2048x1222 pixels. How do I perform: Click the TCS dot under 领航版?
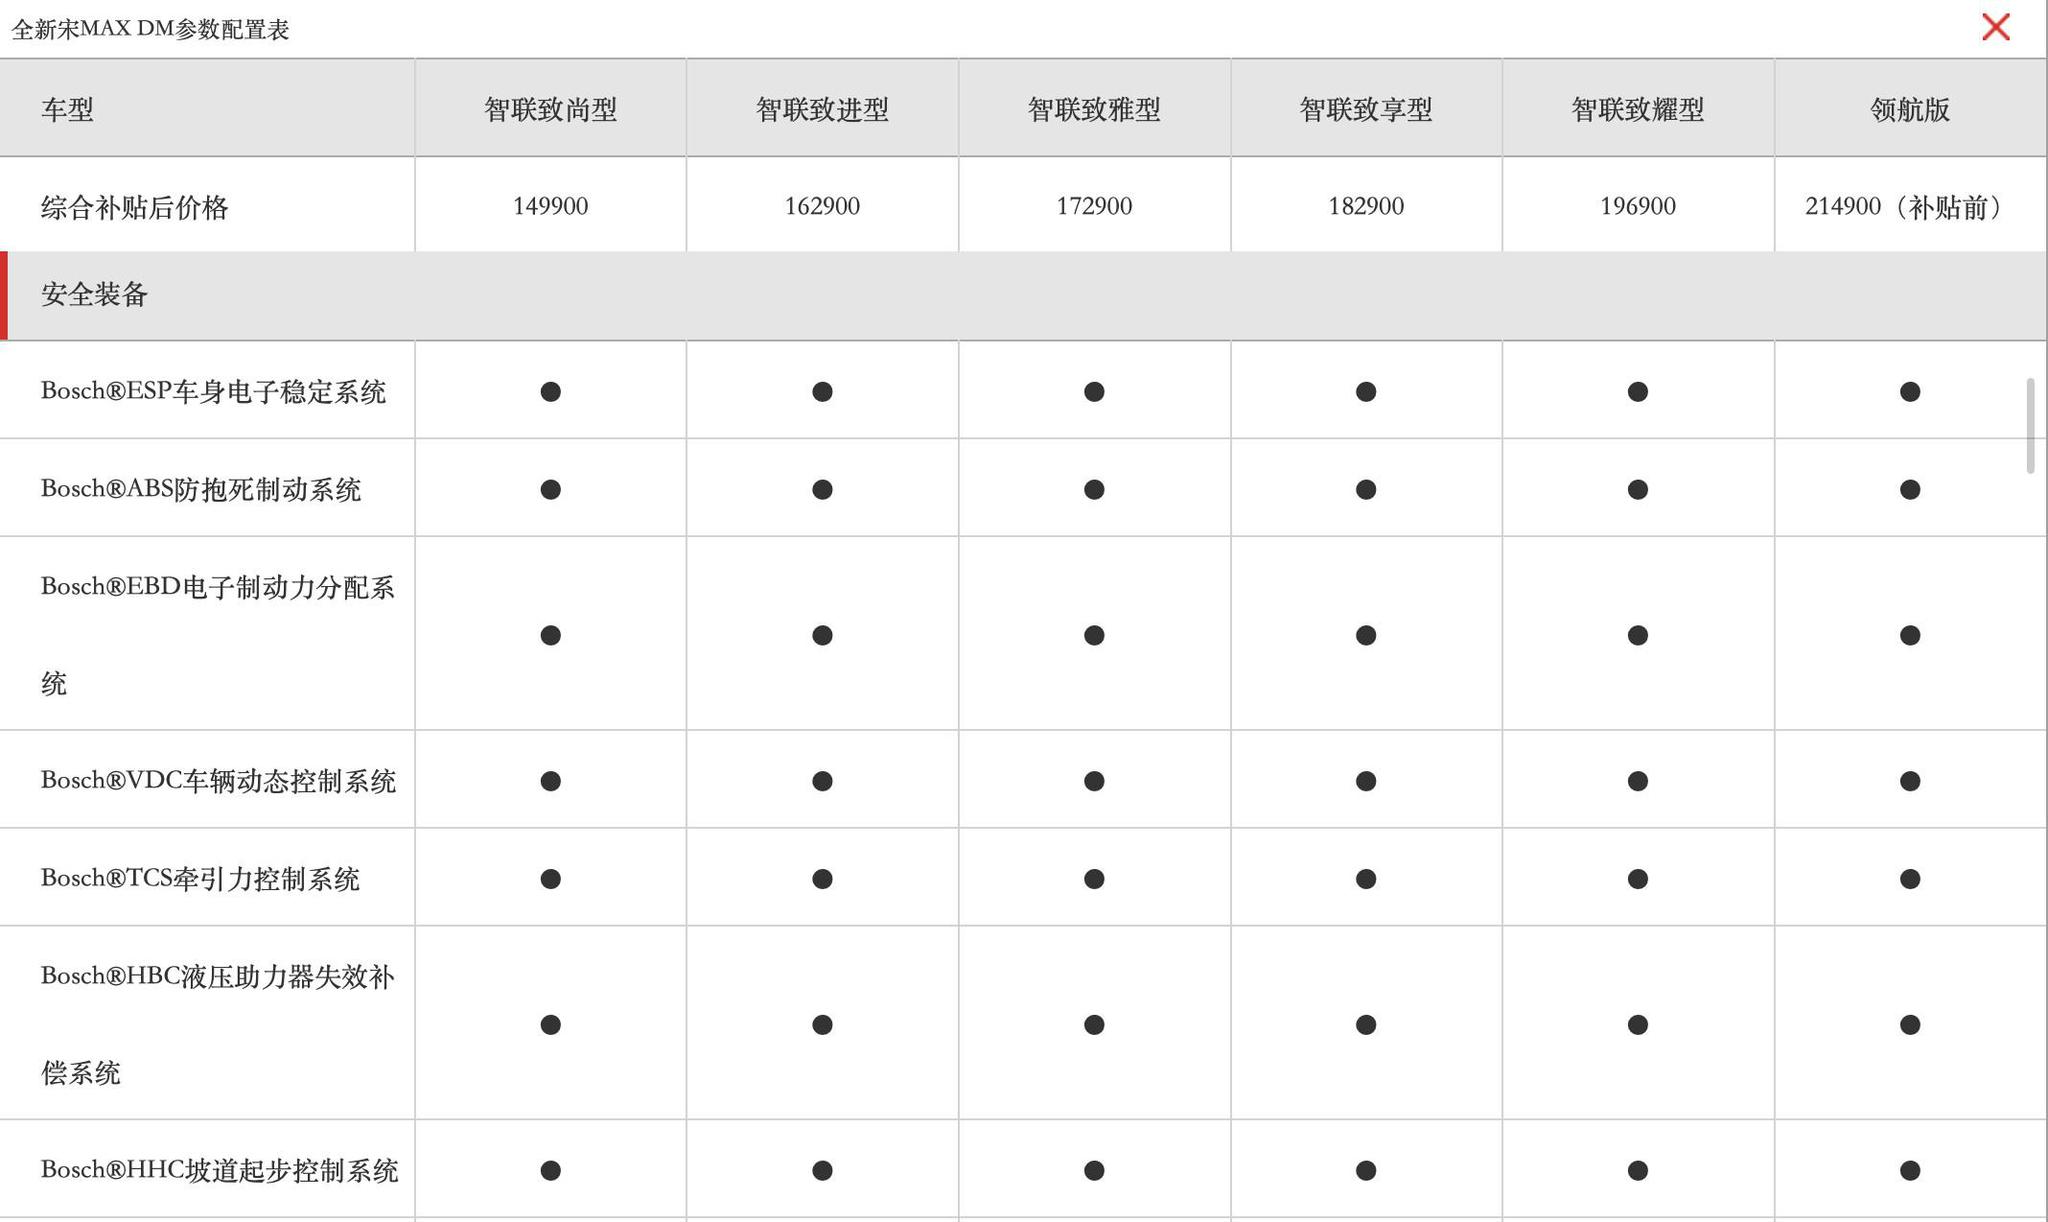pos(1910,879)
